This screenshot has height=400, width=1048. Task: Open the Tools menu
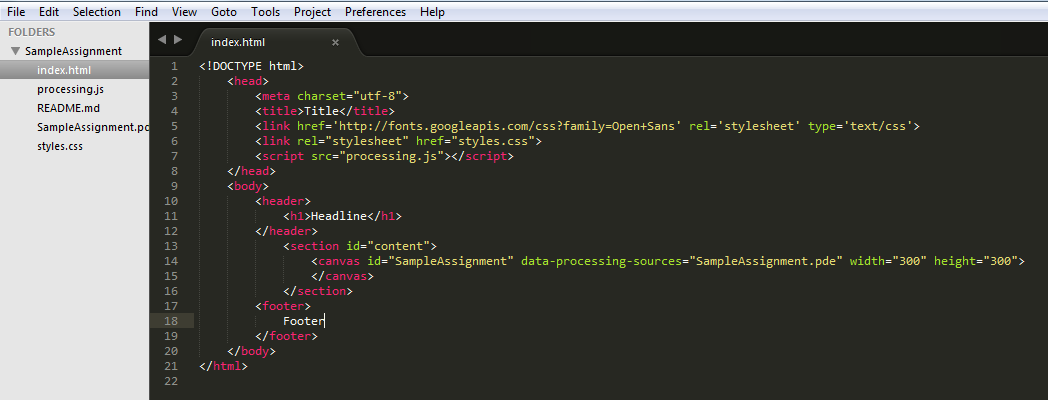[266, 12]
